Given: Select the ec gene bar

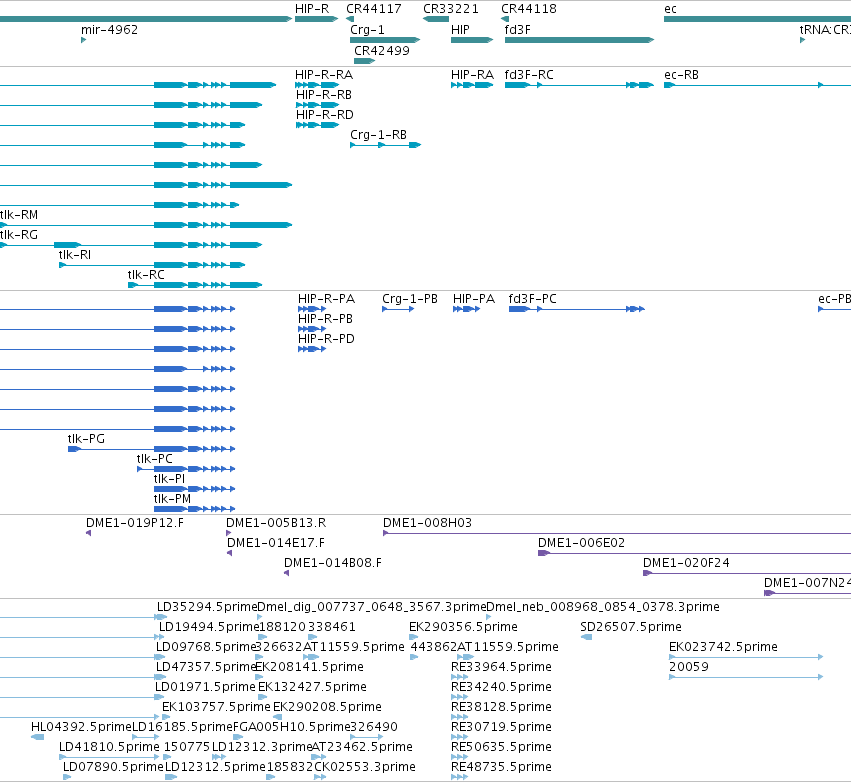Looking at the screenshot, I should click(757, 19).
